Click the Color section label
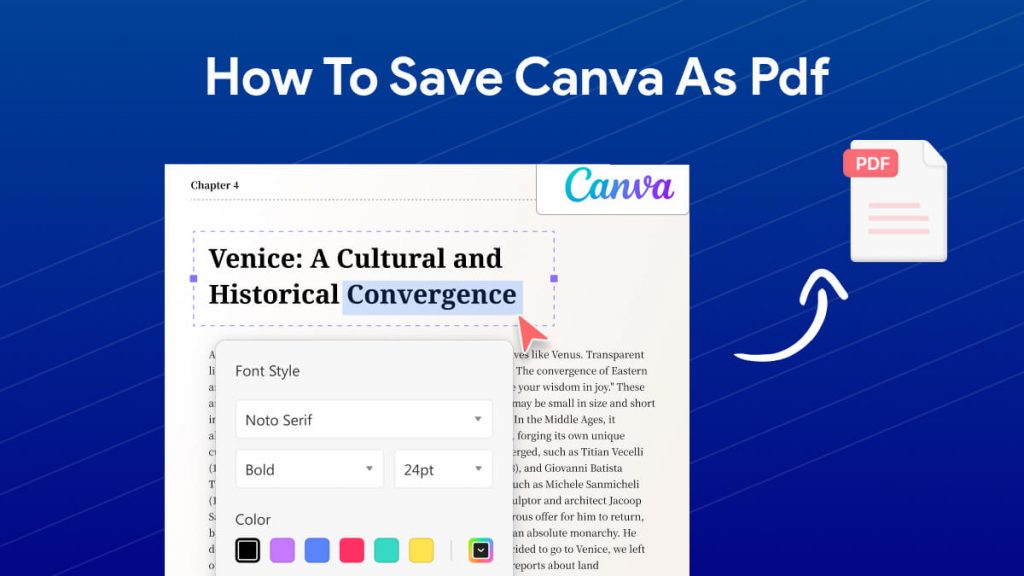 point(252,519)
